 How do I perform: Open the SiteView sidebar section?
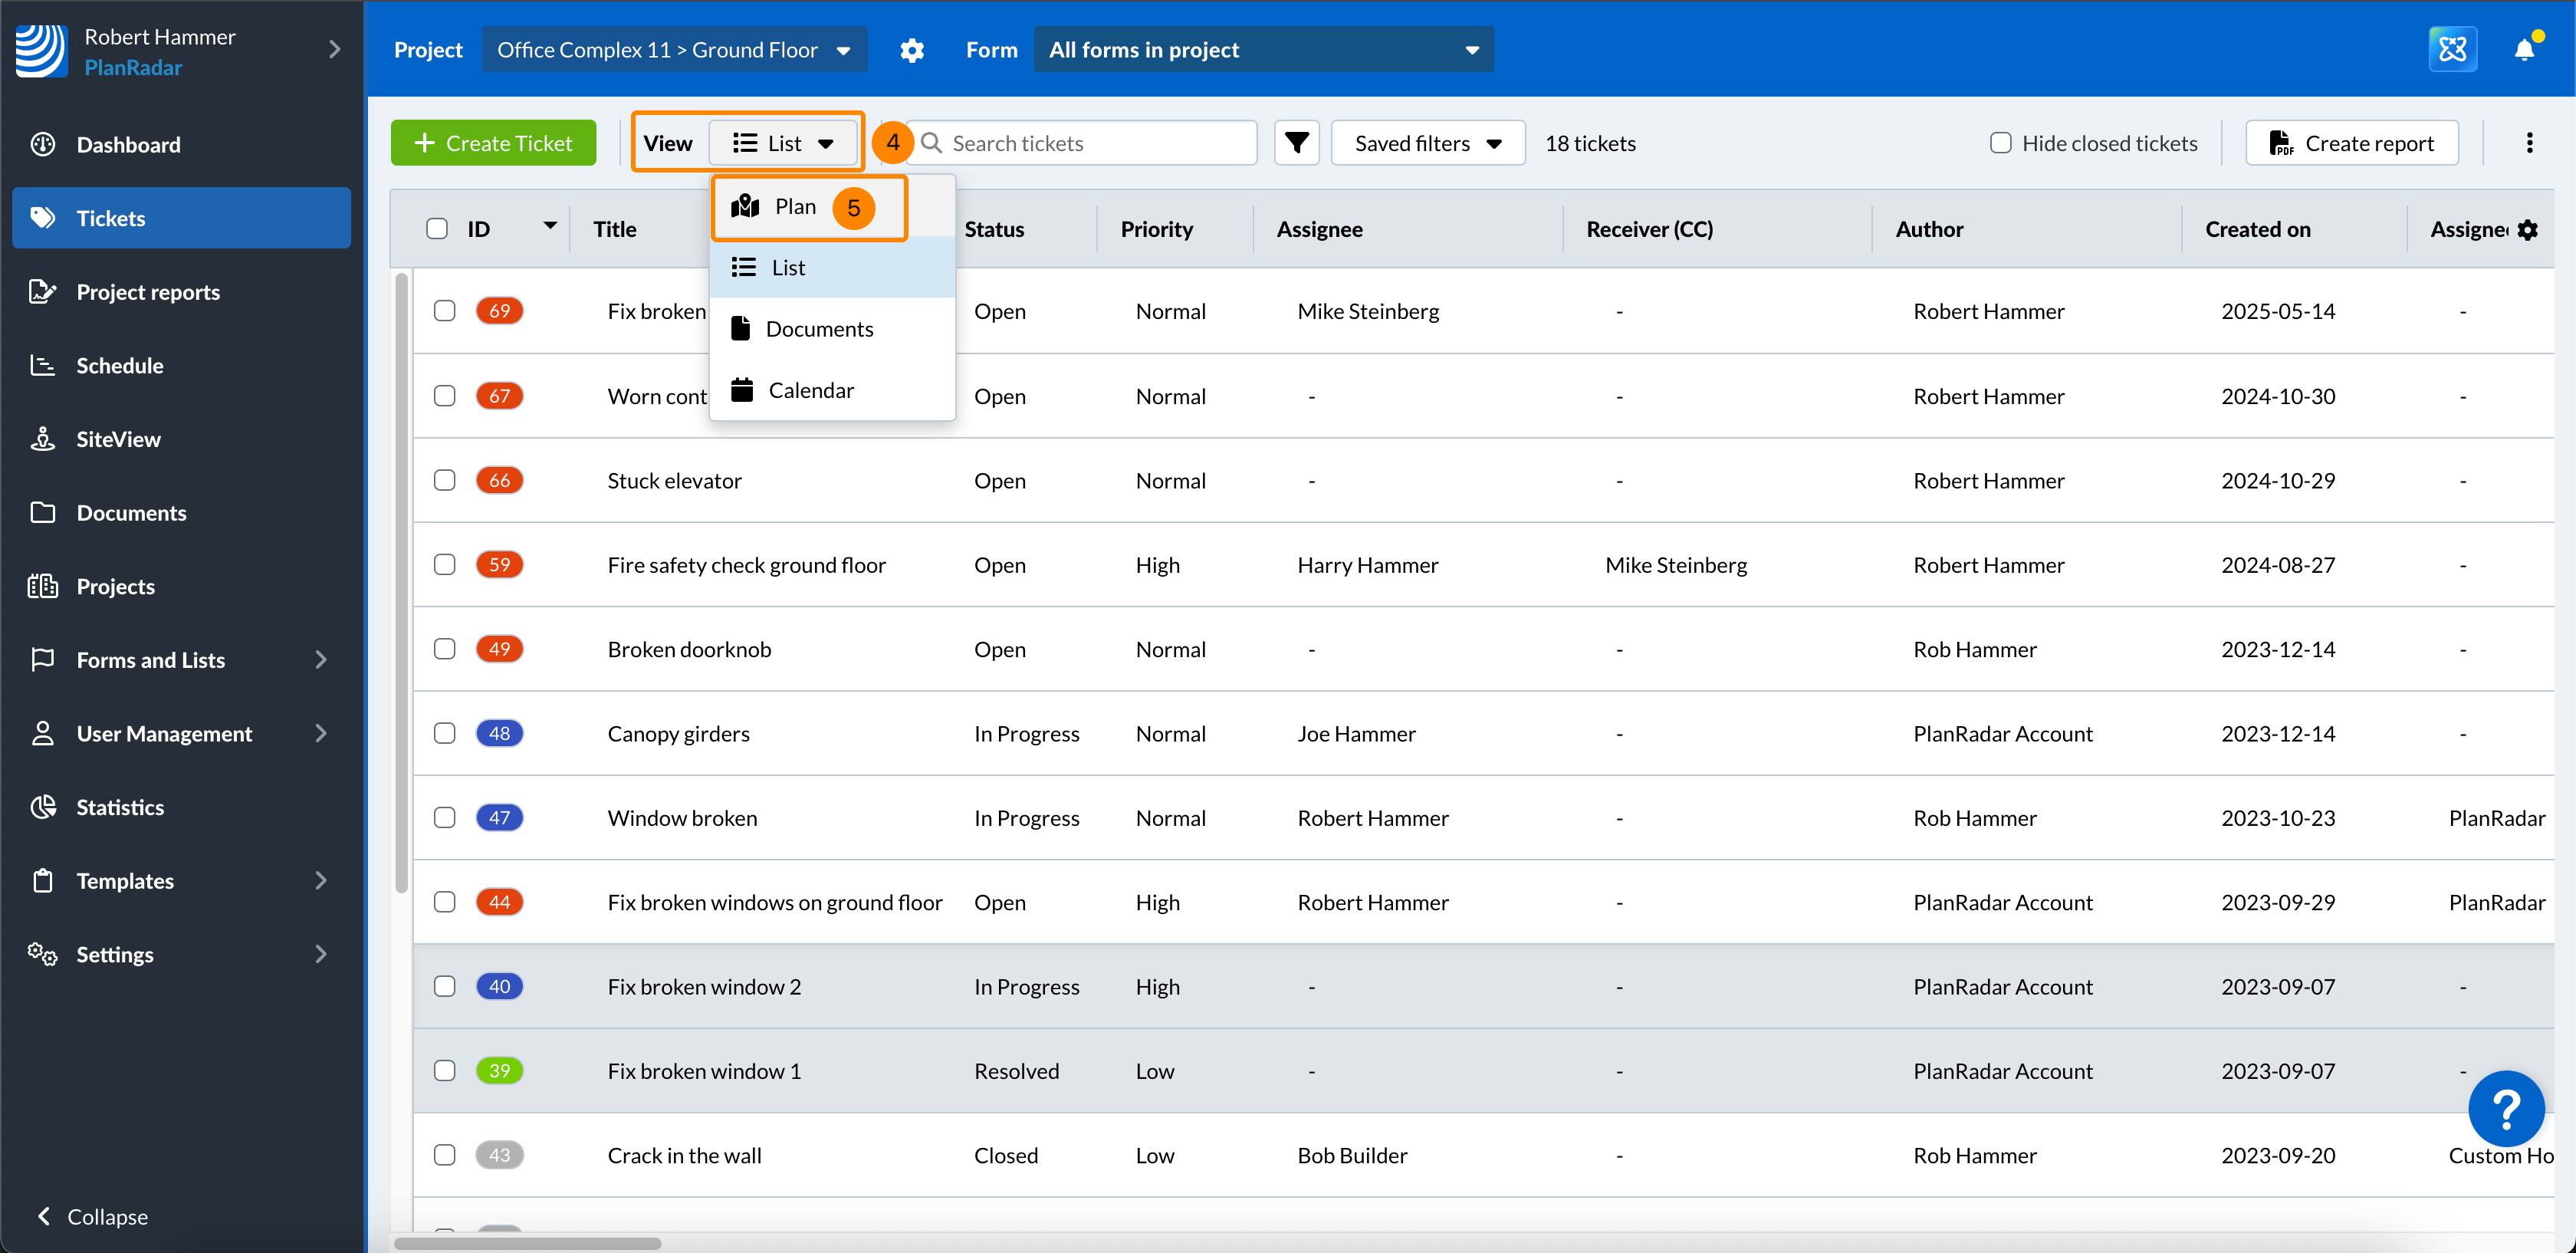118,439
